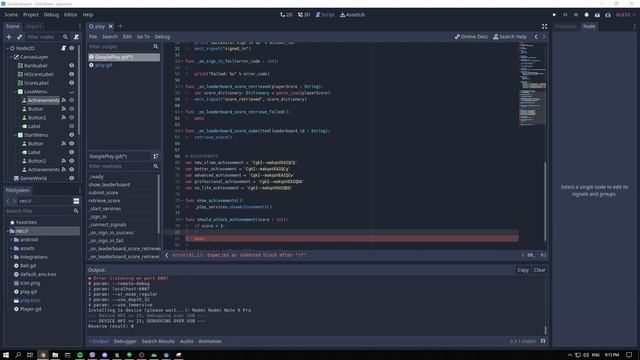
Task: Toggle GameWorld node visibility
Action: click(72, 178)
